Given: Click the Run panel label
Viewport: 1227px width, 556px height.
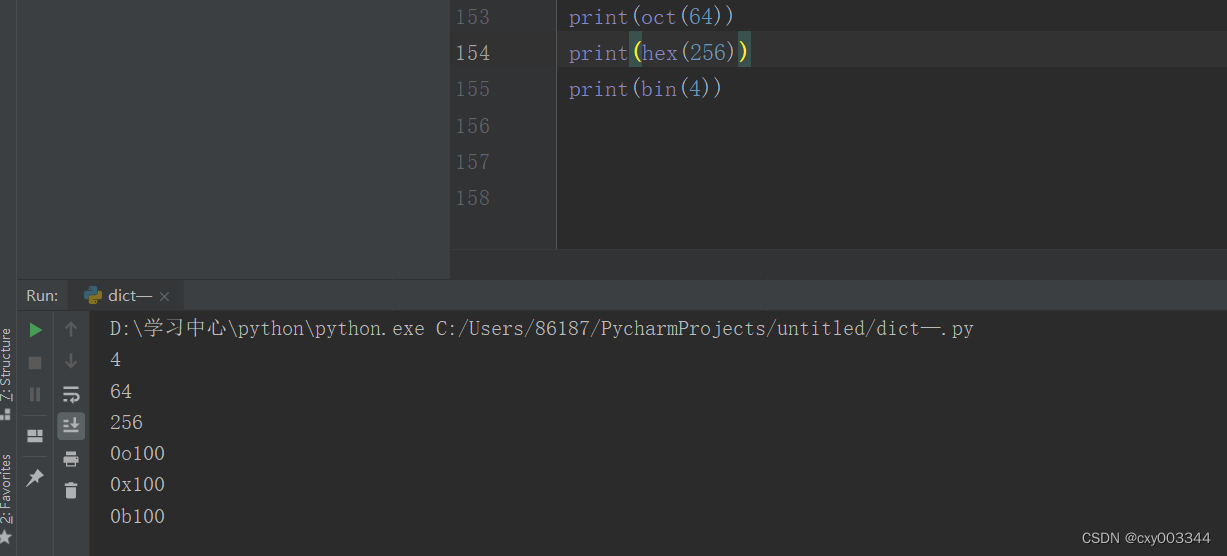Looking at the screenshot, I should 42,295.
